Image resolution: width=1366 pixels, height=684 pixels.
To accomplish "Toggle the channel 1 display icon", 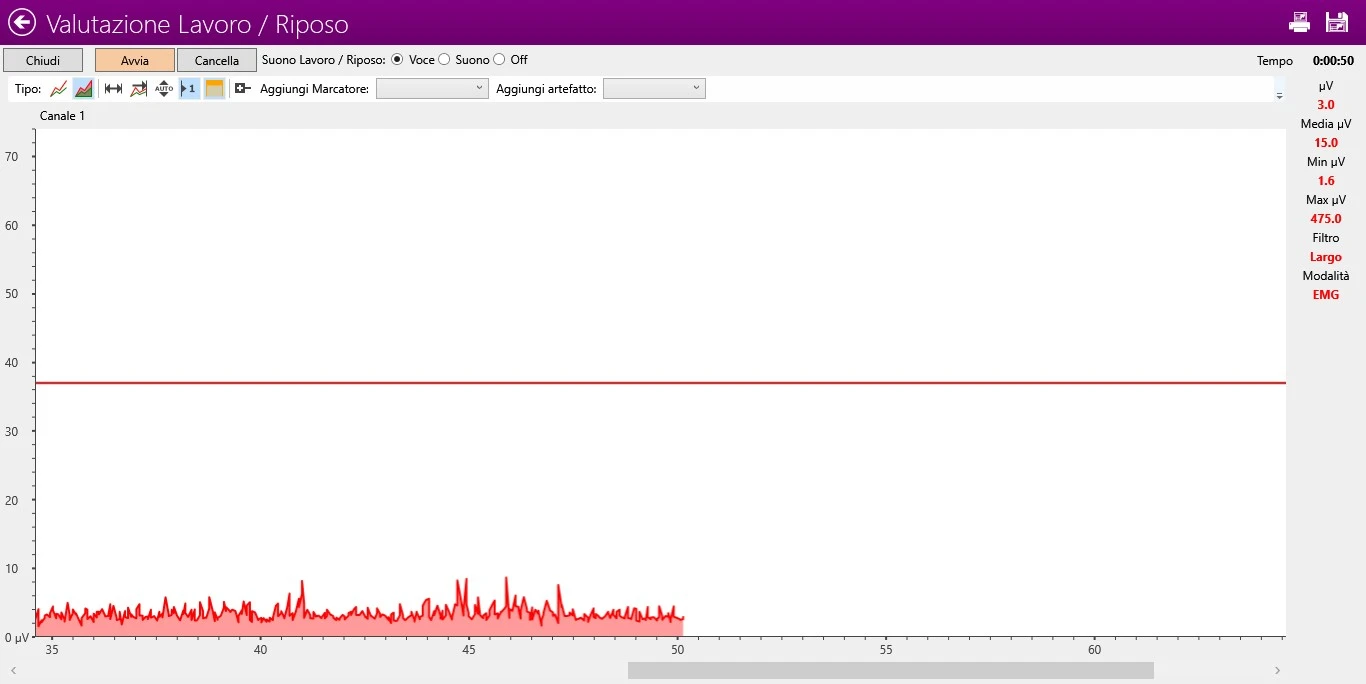I will pos(188,89).
